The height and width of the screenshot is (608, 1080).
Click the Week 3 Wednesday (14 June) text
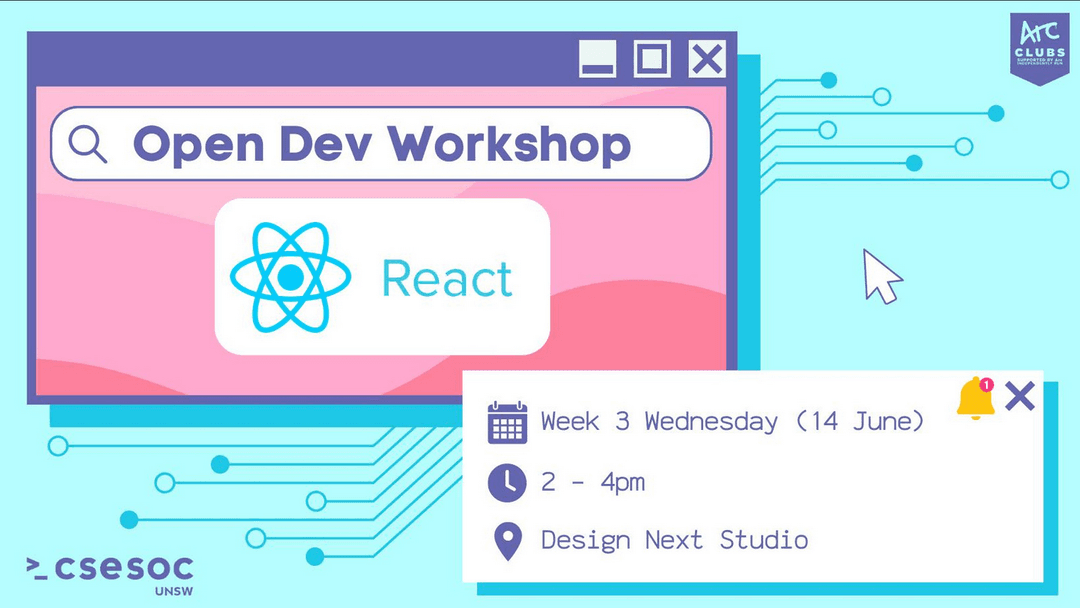(732, 421)
